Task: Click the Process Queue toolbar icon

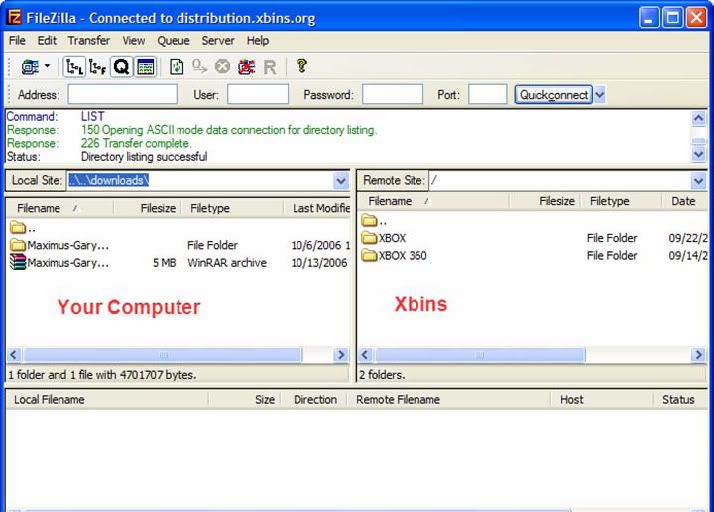Action: point(199,67)
